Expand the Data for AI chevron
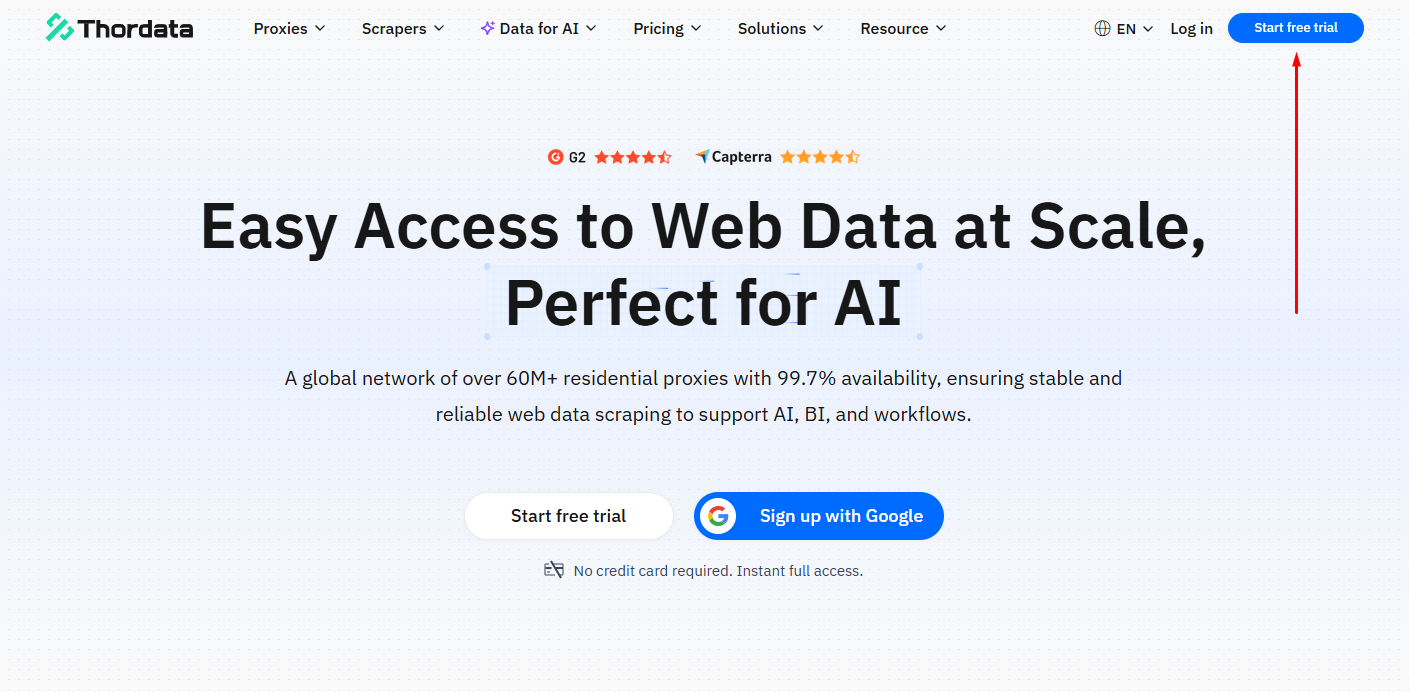Viewport: 1409px width, 692px height. pos(591,28)
